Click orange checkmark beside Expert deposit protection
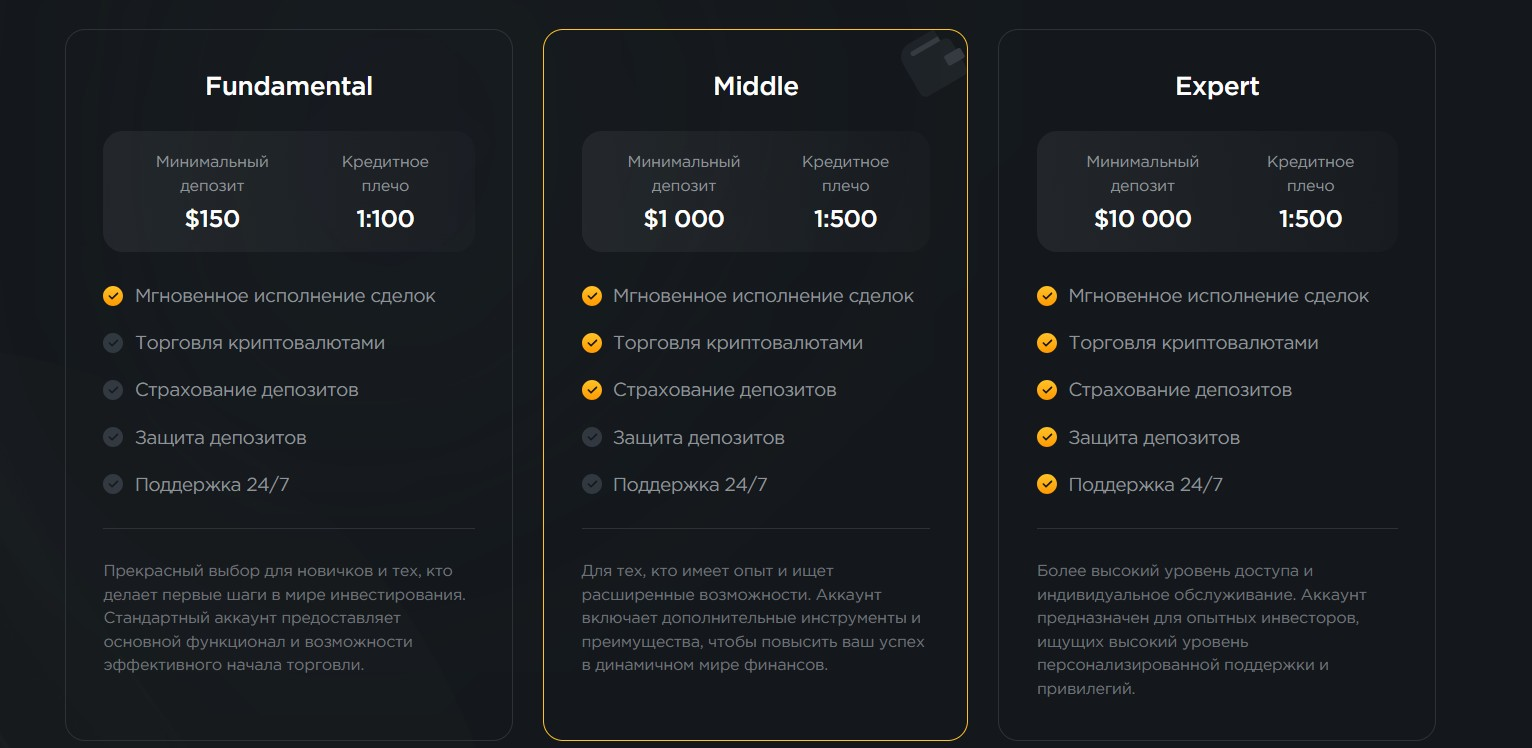1532x748 pixels. pos(1047,437)
